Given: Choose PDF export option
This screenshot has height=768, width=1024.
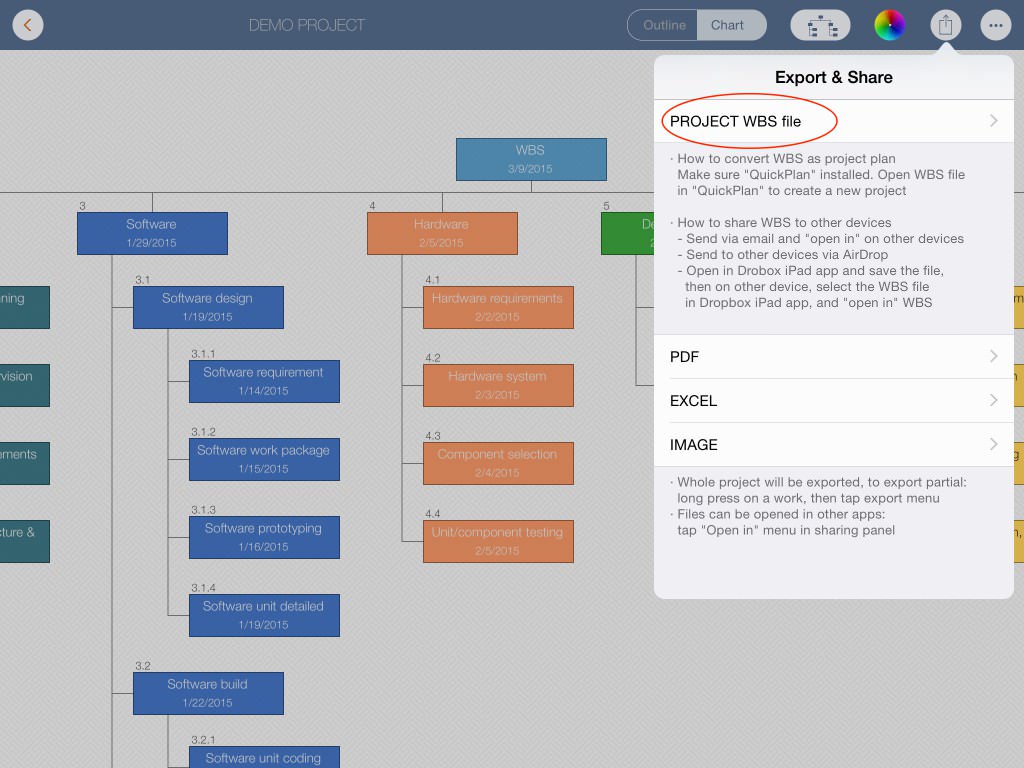Looking at the screenshot, I should tap(685, 357).
